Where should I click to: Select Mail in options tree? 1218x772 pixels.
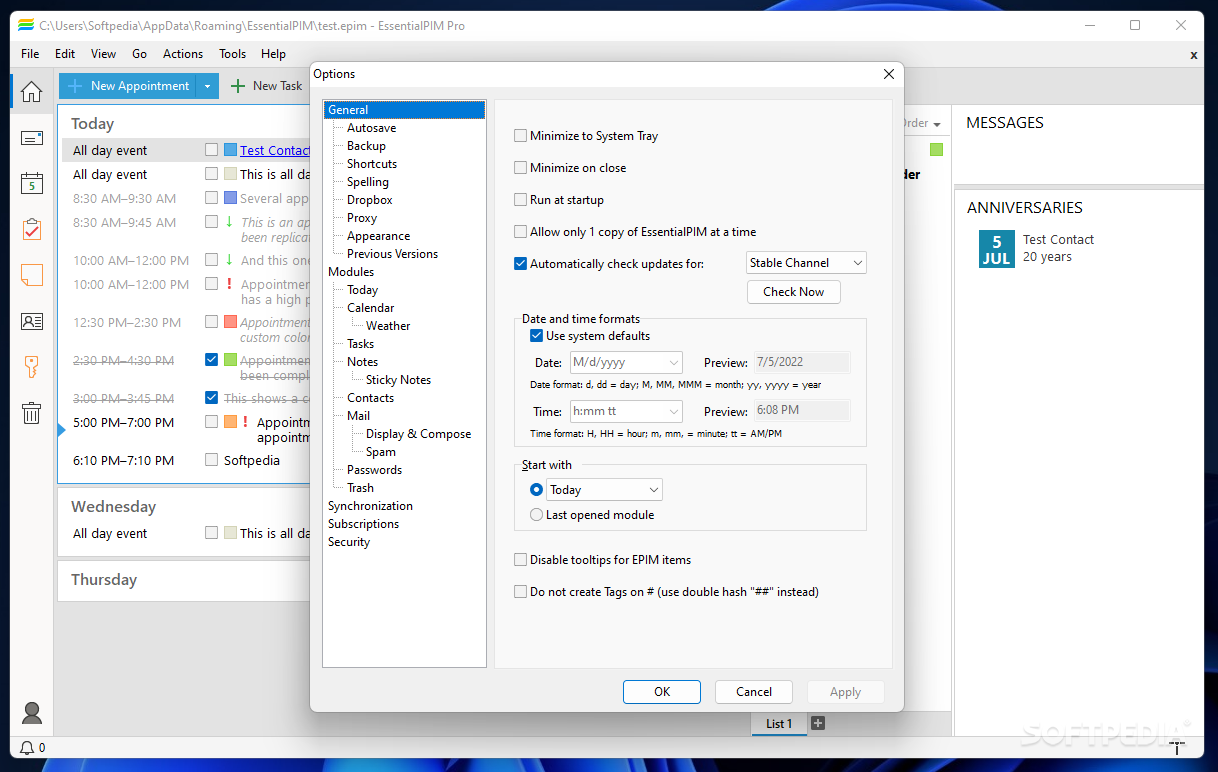pos(358,416)
